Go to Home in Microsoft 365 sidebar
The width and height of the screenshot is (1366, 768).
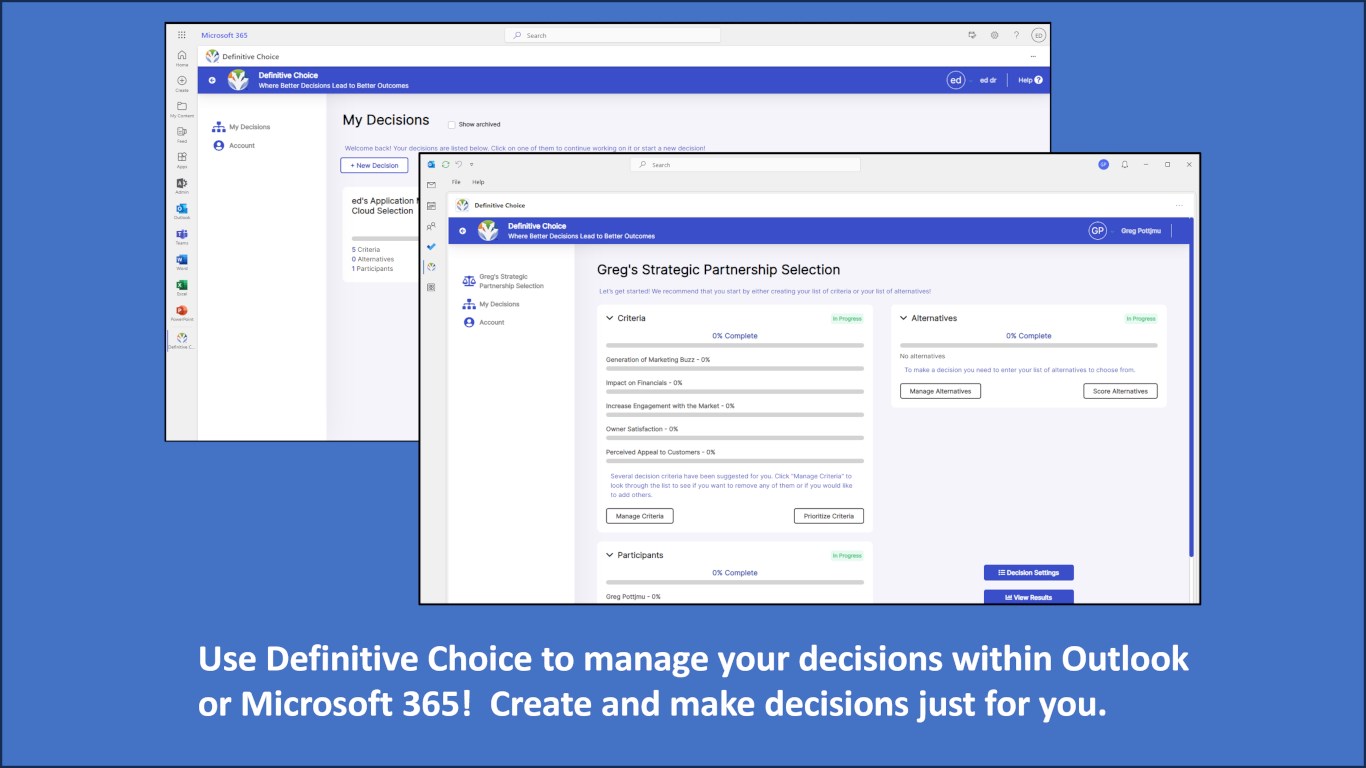(181, 58)
